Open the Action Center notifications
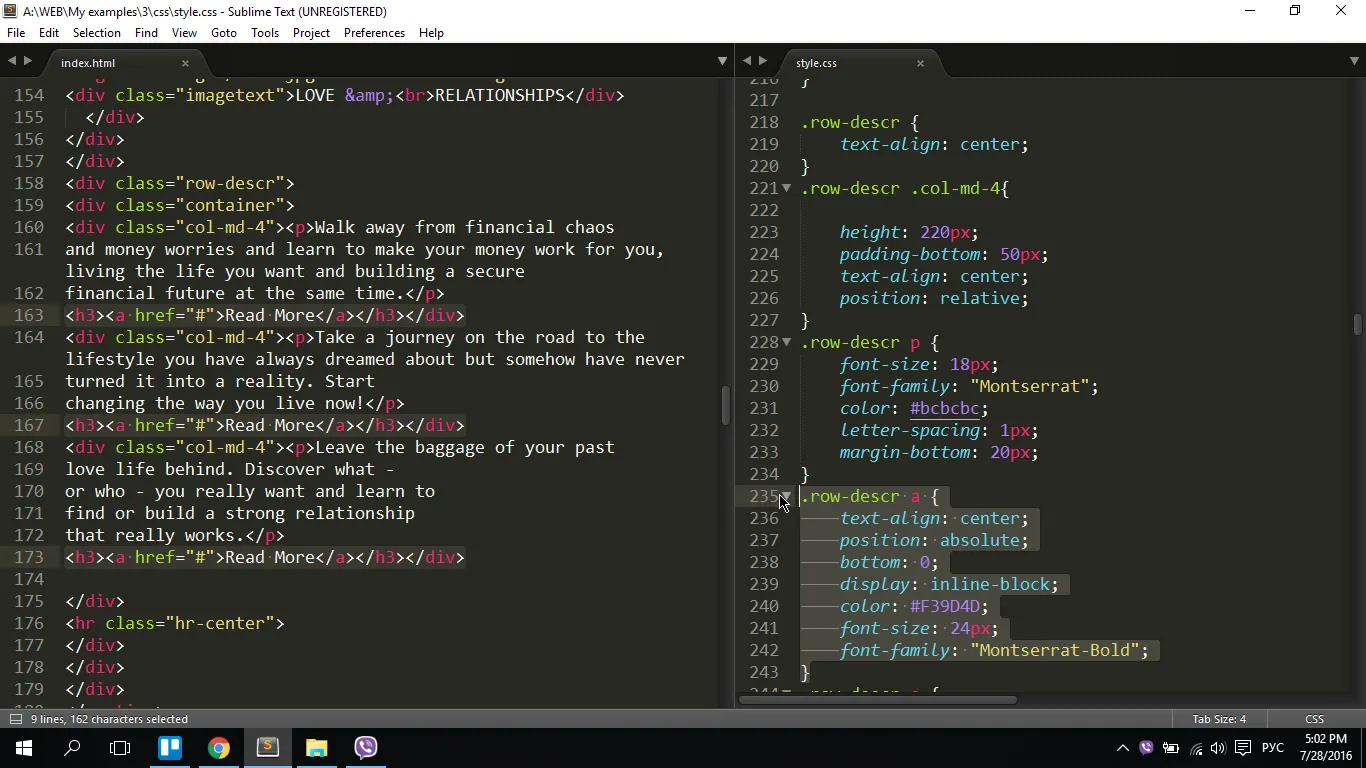 coord(1242,748)
